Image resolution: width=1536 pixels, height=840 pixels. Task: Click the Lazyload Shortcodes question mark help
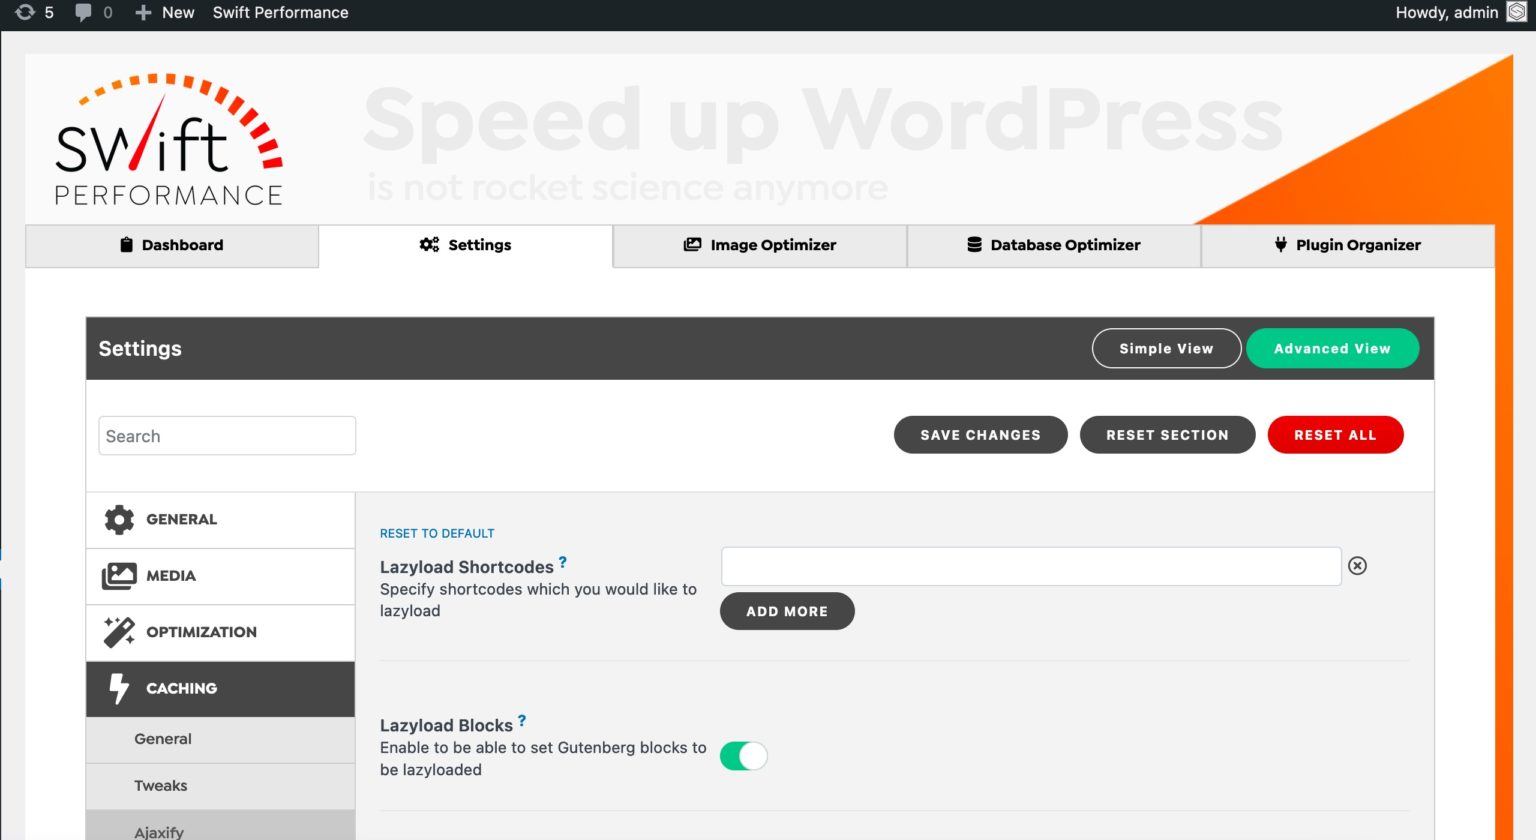(x=561, y=561)
